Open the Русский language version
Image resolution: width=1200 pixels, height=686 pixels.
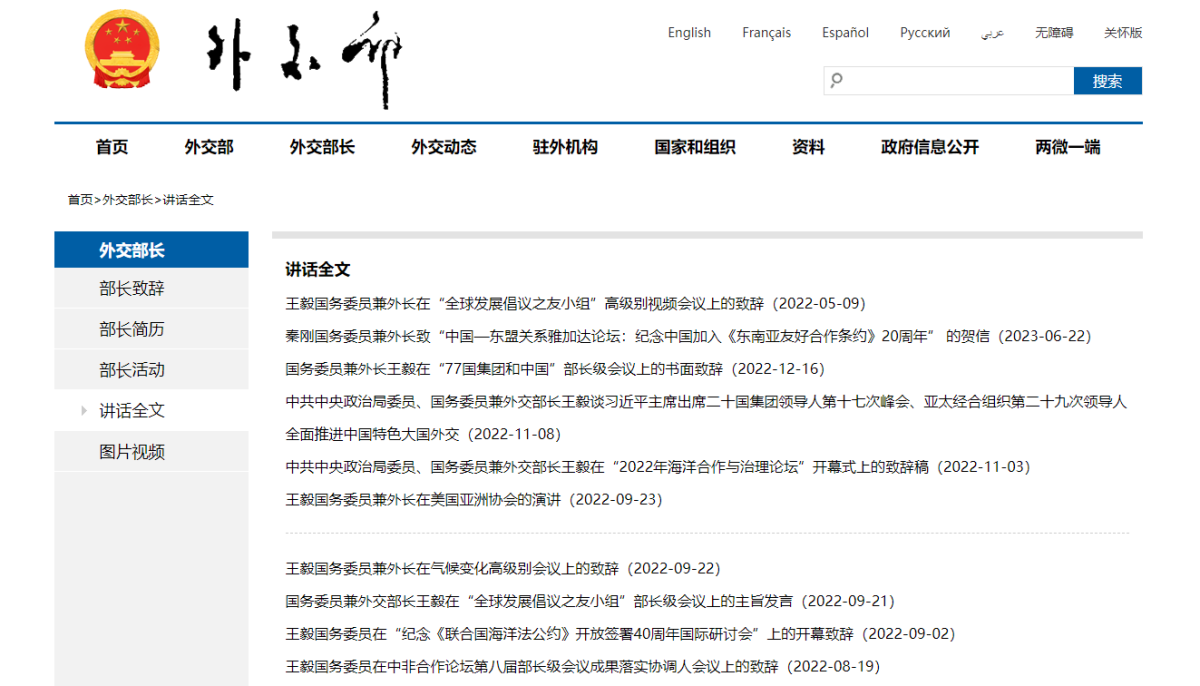(x=924, y=33)
